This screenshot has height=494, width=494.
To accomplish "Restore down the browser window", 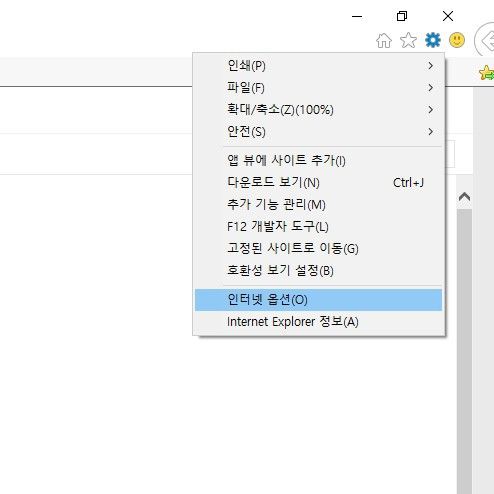I will click(x=402, y=16).
